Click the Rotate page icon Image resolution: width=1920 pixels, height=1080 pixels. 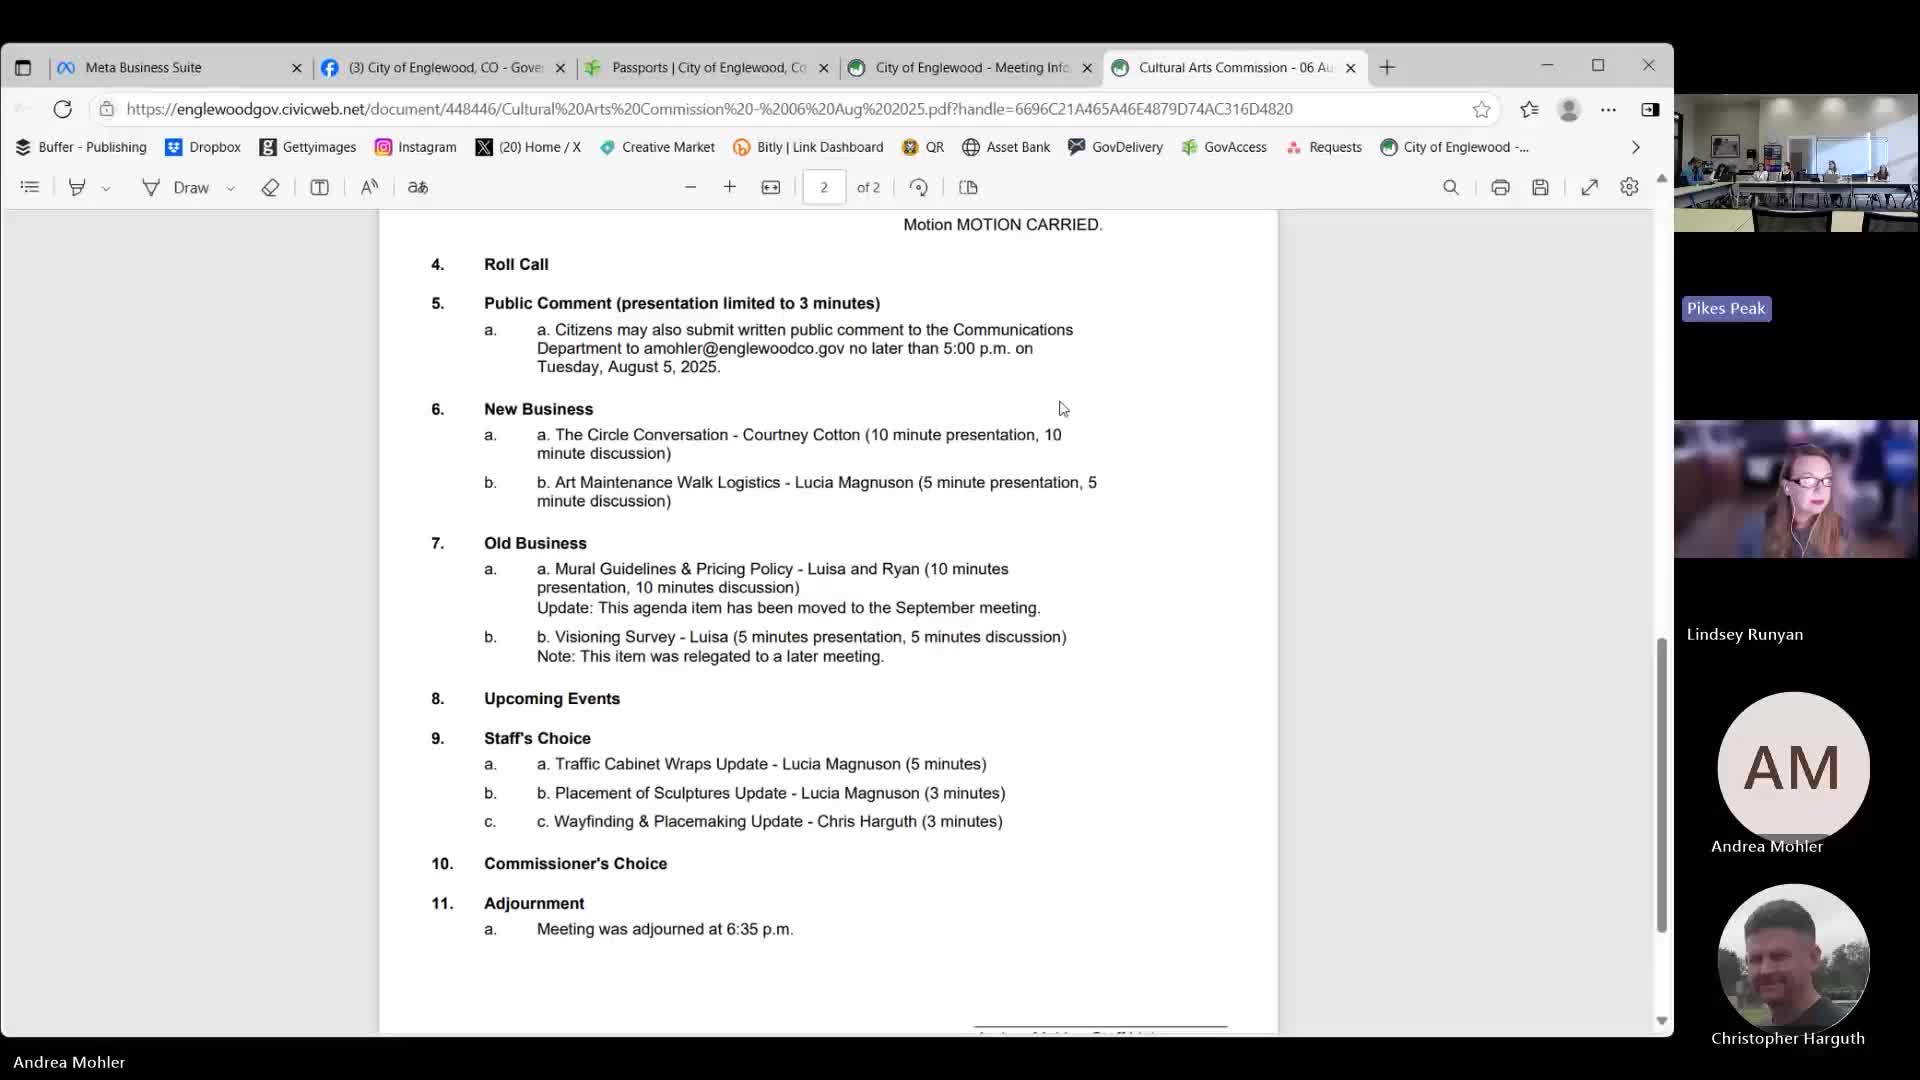click(918, 187)
